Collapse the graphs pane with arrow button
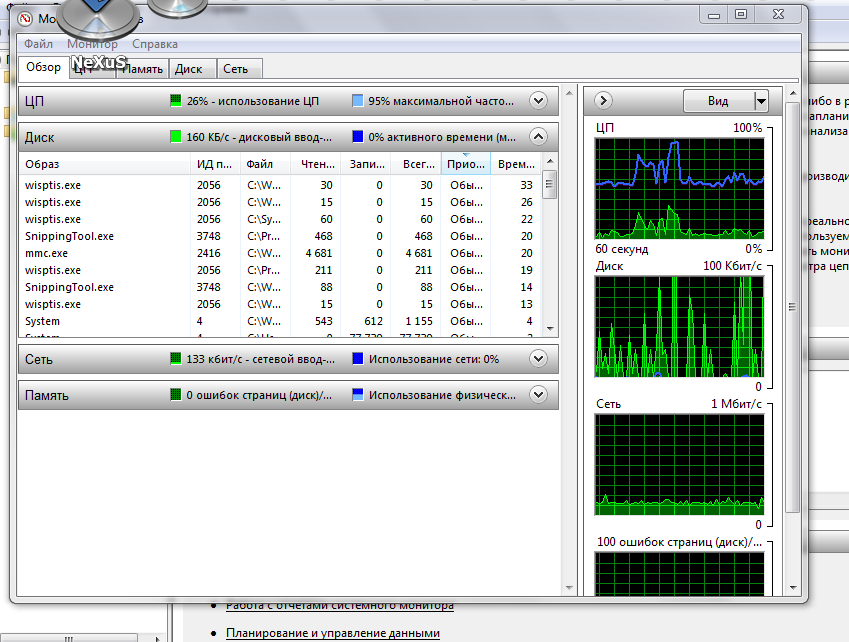The height and width of the screenshot is (642, 849). 603,101
